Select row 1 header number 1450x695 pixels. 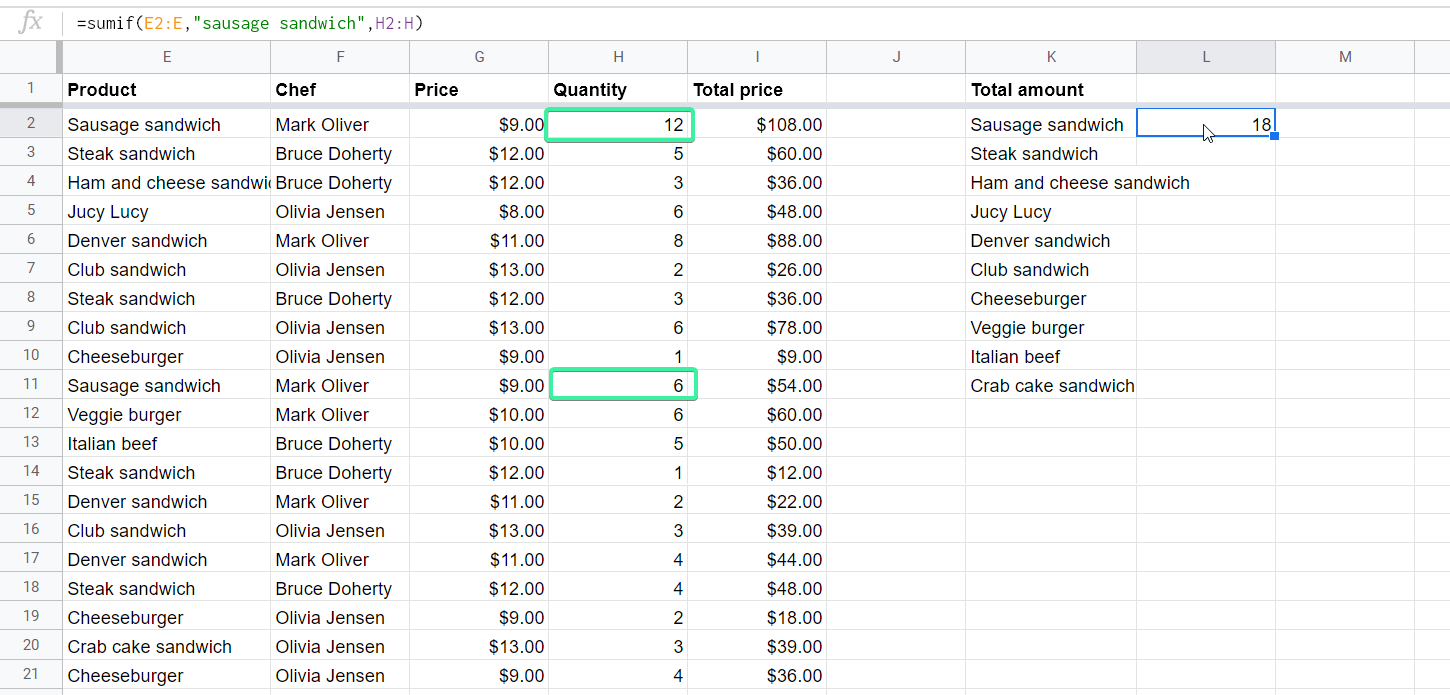(31, 88)
